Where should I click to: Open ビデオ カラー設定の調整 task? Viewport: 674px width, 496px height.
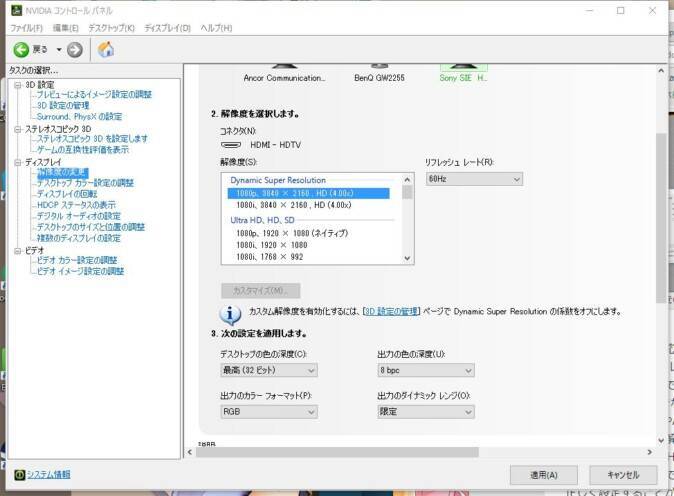point(77,260)
